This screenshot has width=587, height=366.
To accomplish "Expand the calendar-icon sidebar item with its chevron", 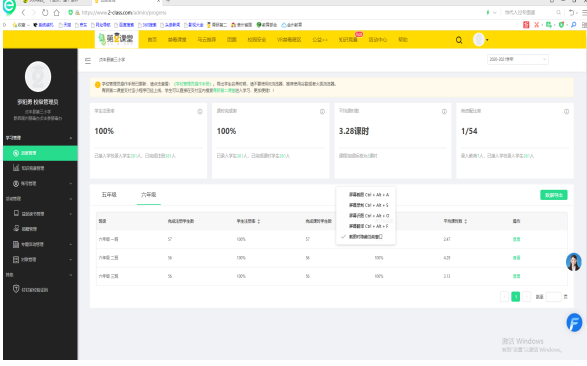I will [x=71, y=260].
